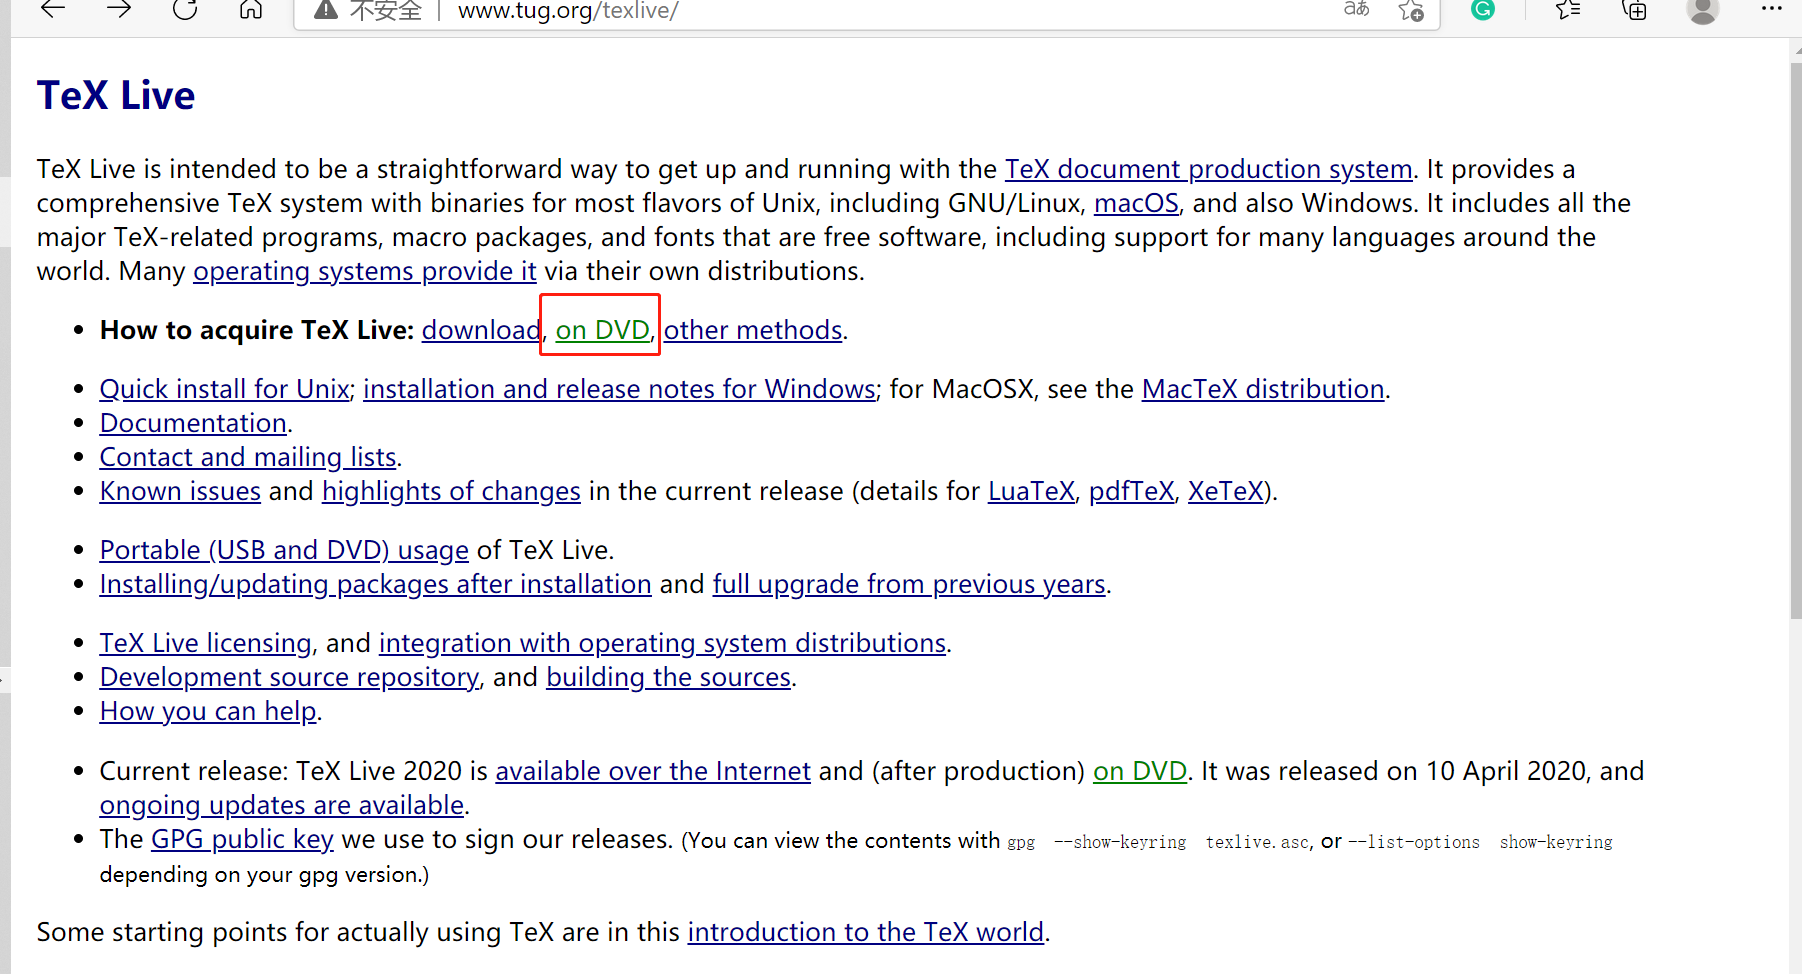
Task: Open the pdfTeX details link
Action: 1131,491
